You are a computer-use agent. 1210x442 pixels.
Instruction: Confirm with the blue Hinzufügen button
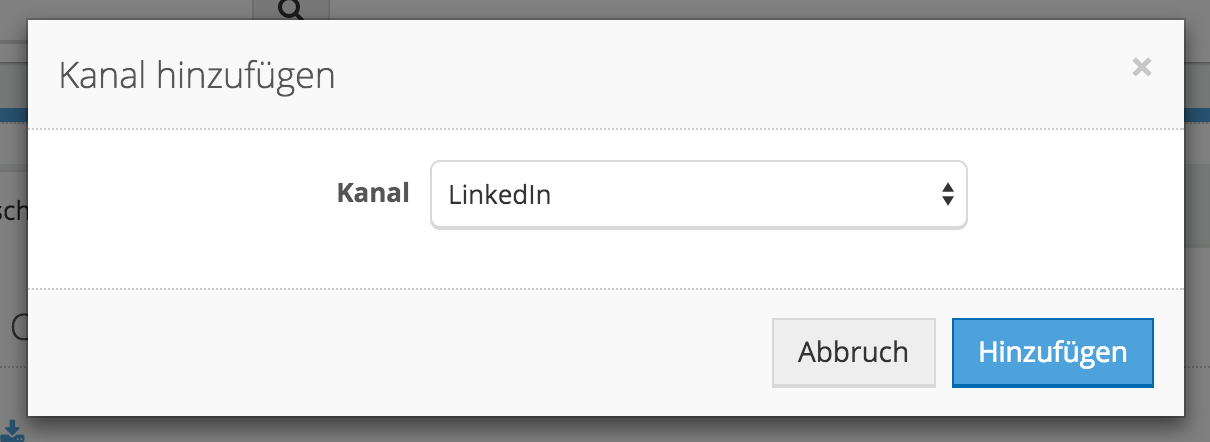1052,352
